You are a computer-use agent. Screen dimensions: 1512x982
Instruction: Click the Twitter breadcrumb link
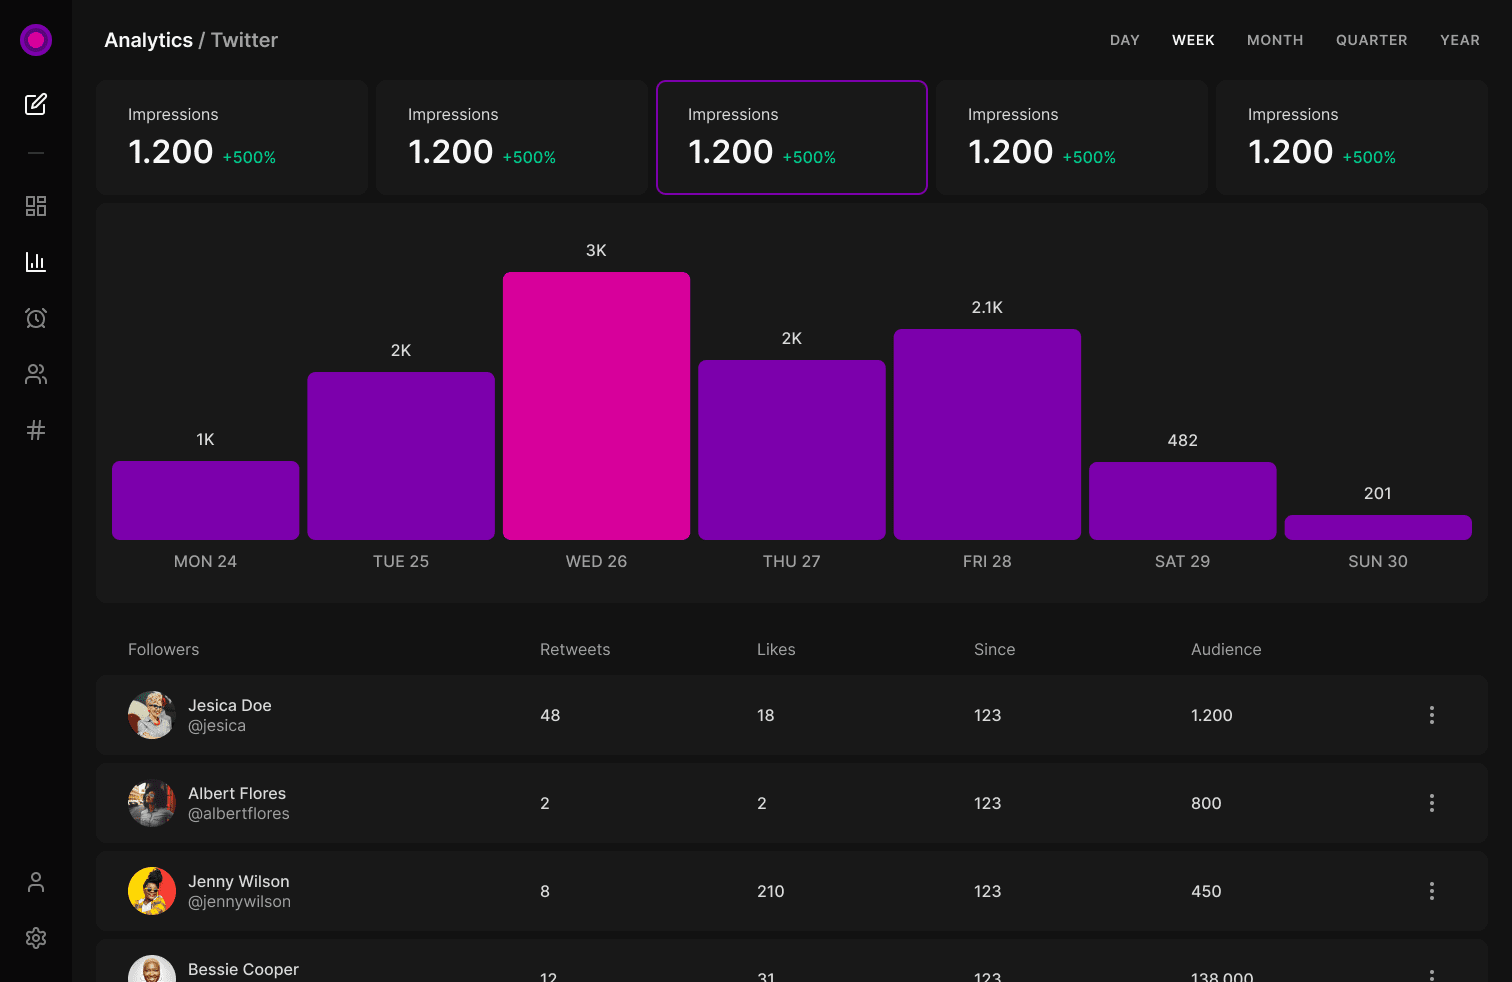coord(244,40)
